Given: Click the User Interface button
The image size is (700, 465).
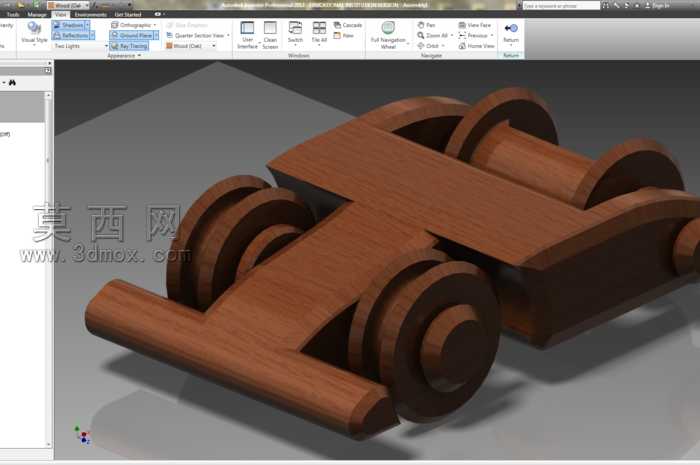Looking at the screenshot, I should pyautogui.click(x=247, y=35).
